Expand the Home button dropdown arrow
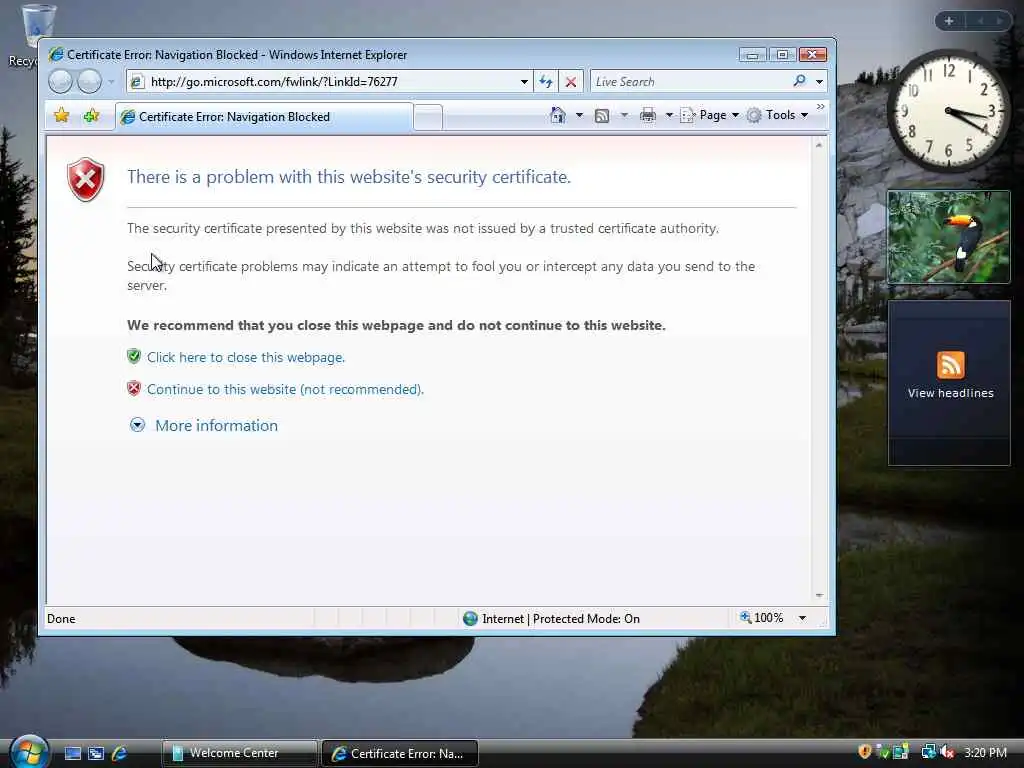 point(579,116)
